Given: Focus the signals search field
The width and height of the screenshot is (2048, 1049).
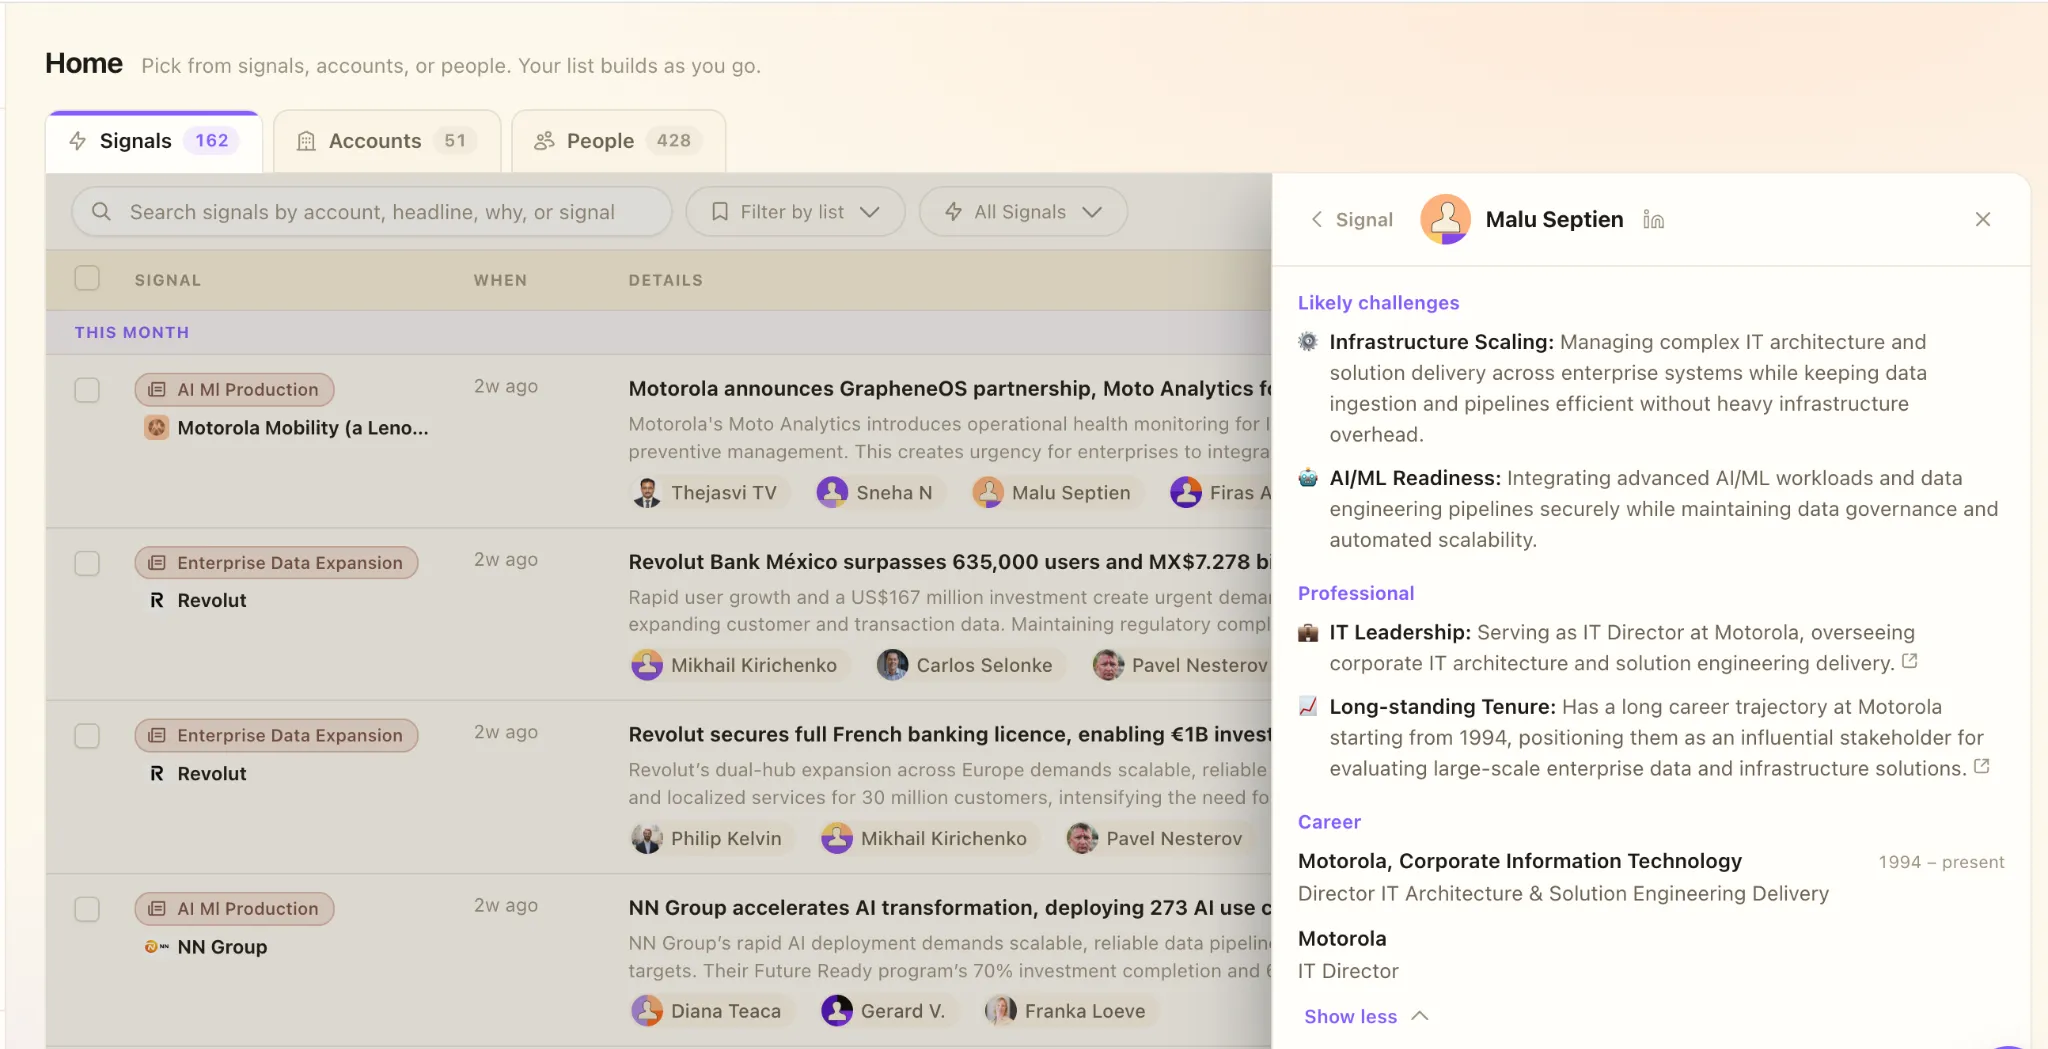Looking at the screenshot, I should pos(372,212).
